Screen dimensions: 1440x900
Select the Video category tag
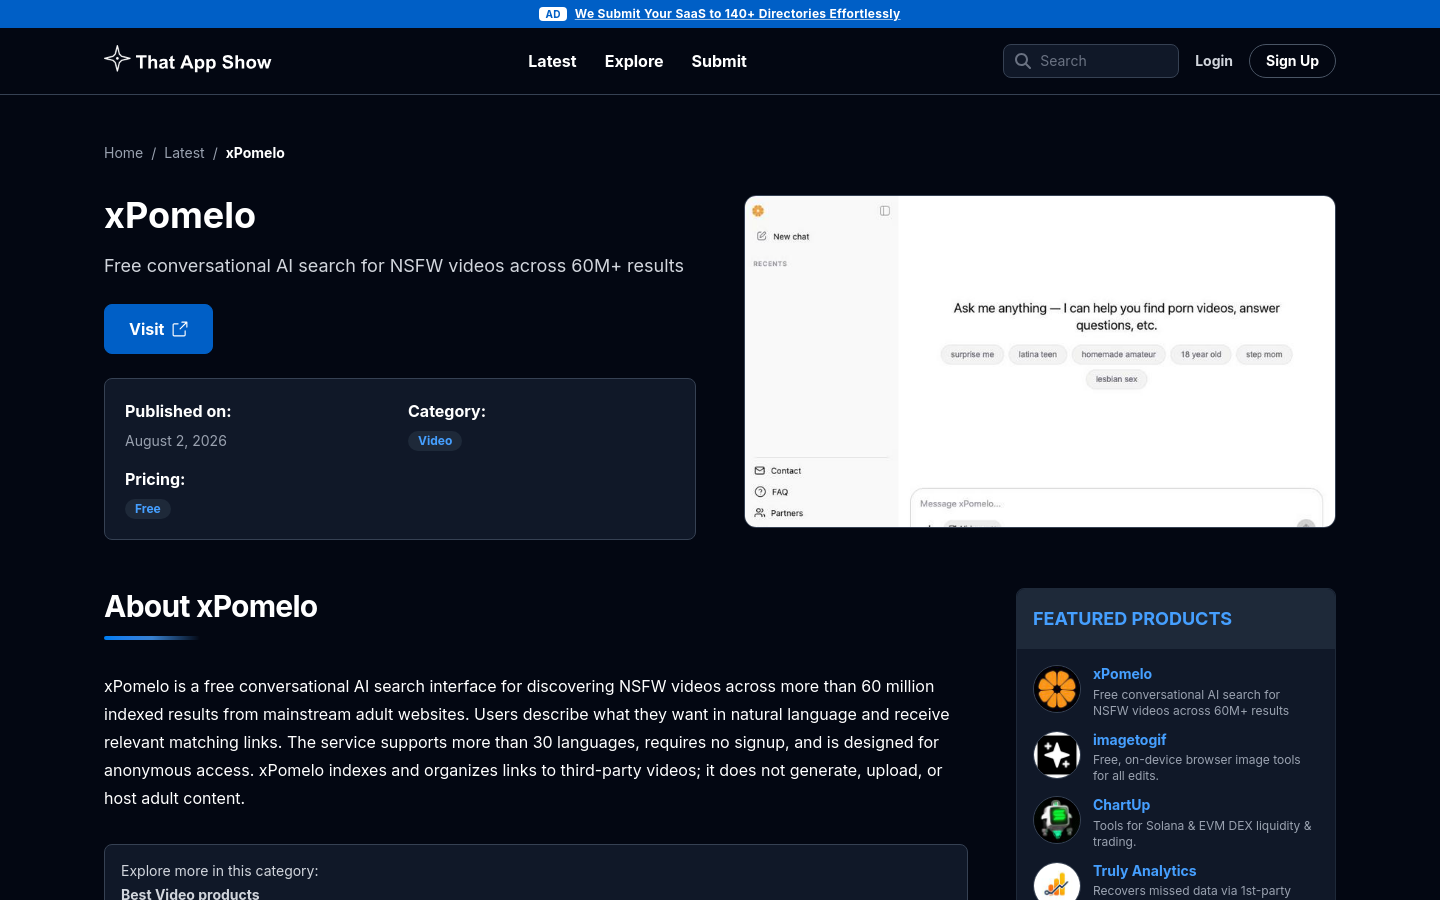pyautogui.click(x=435, y=441)
